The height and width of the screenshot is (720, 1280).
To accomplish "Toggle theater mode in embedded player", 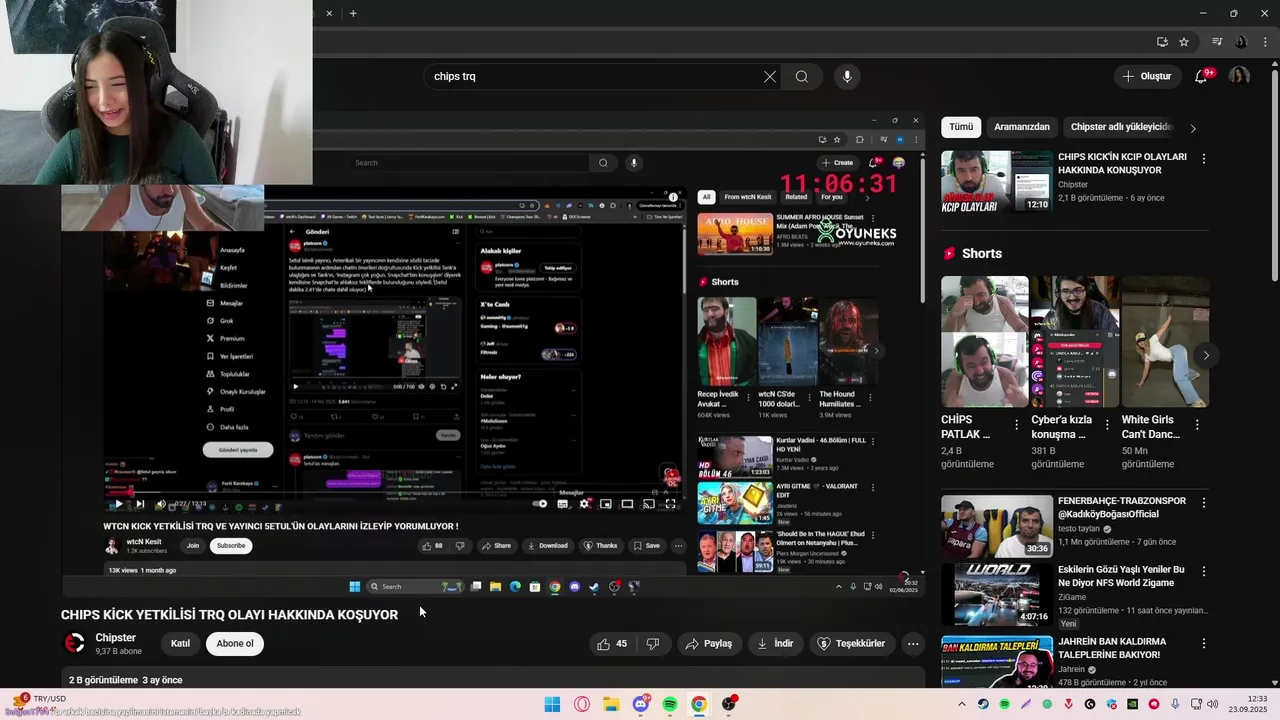I will coord(627,504).
